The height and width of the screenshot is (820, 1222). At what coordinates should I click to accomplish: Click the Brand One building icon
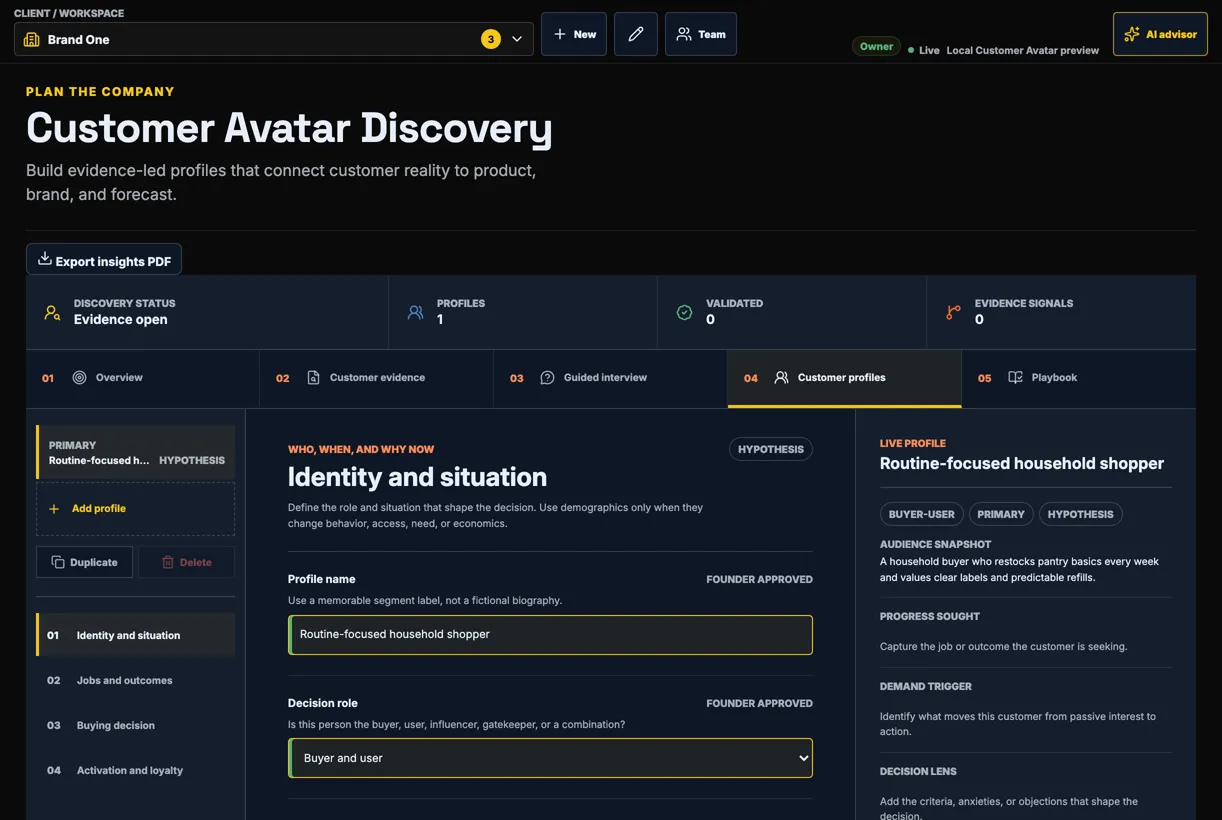[31, 39]
